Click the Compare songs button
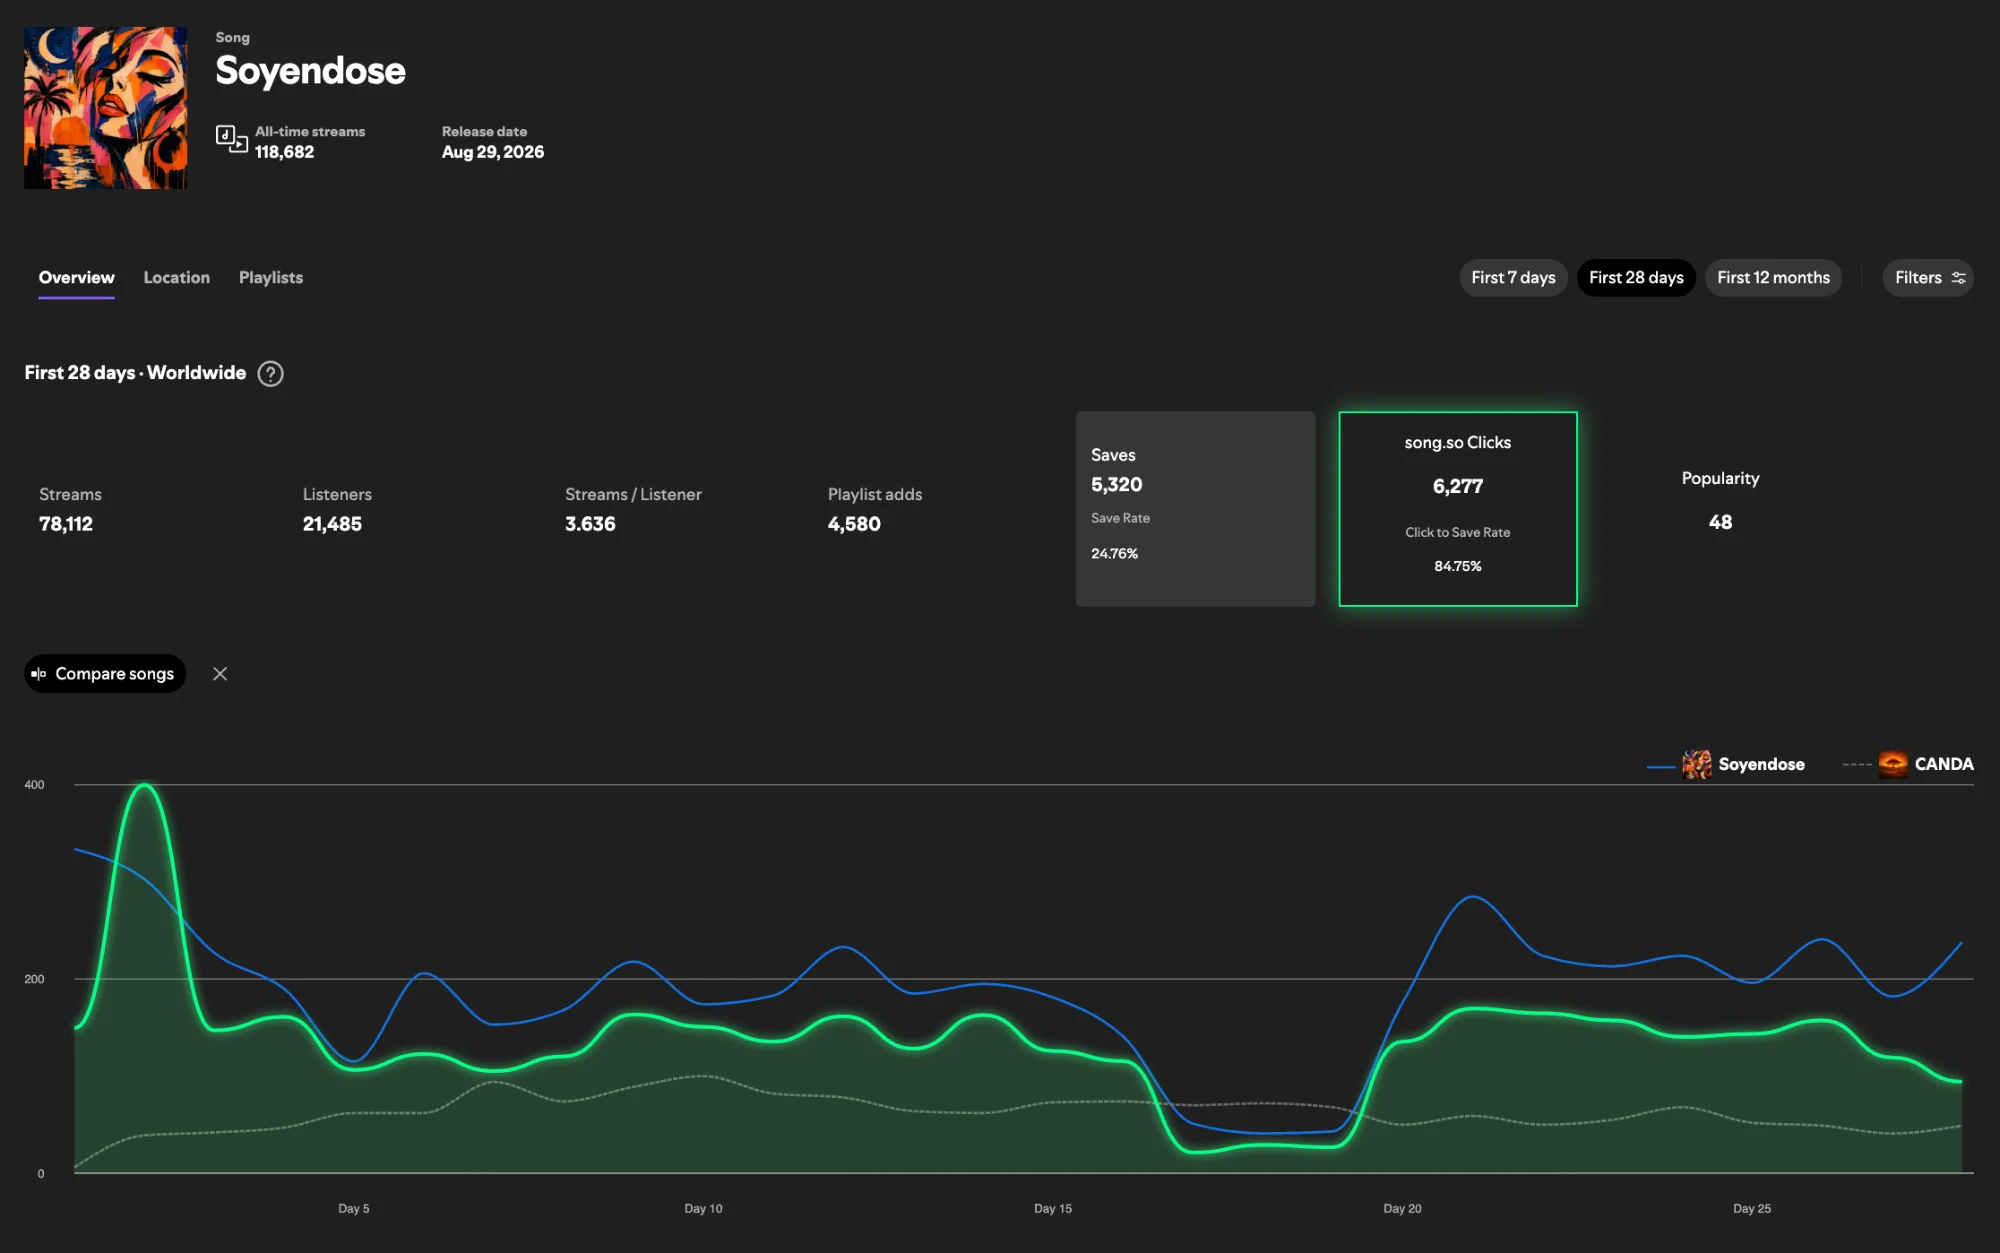Viewport: 2000px width, 1253px height. pyautogui.click(x=105, y=674)
